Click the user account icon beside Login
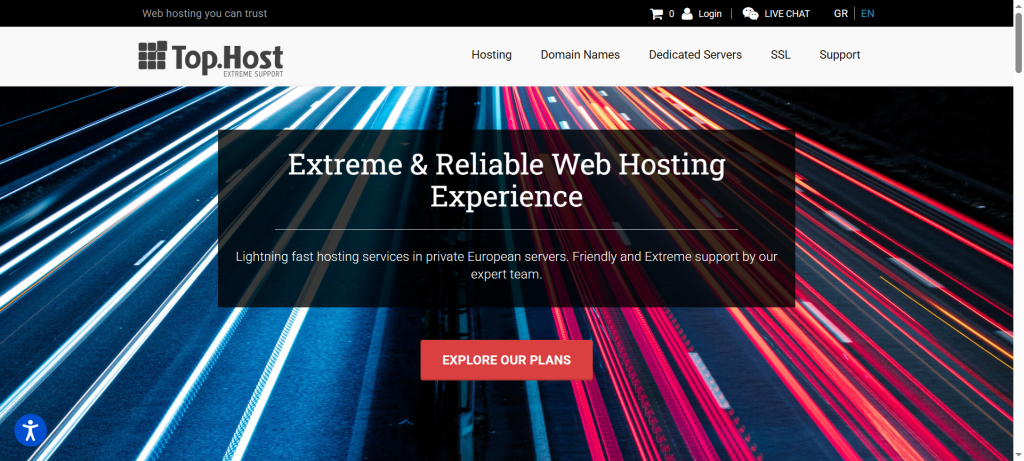The image size is (1024, 461). coord(687,14)
